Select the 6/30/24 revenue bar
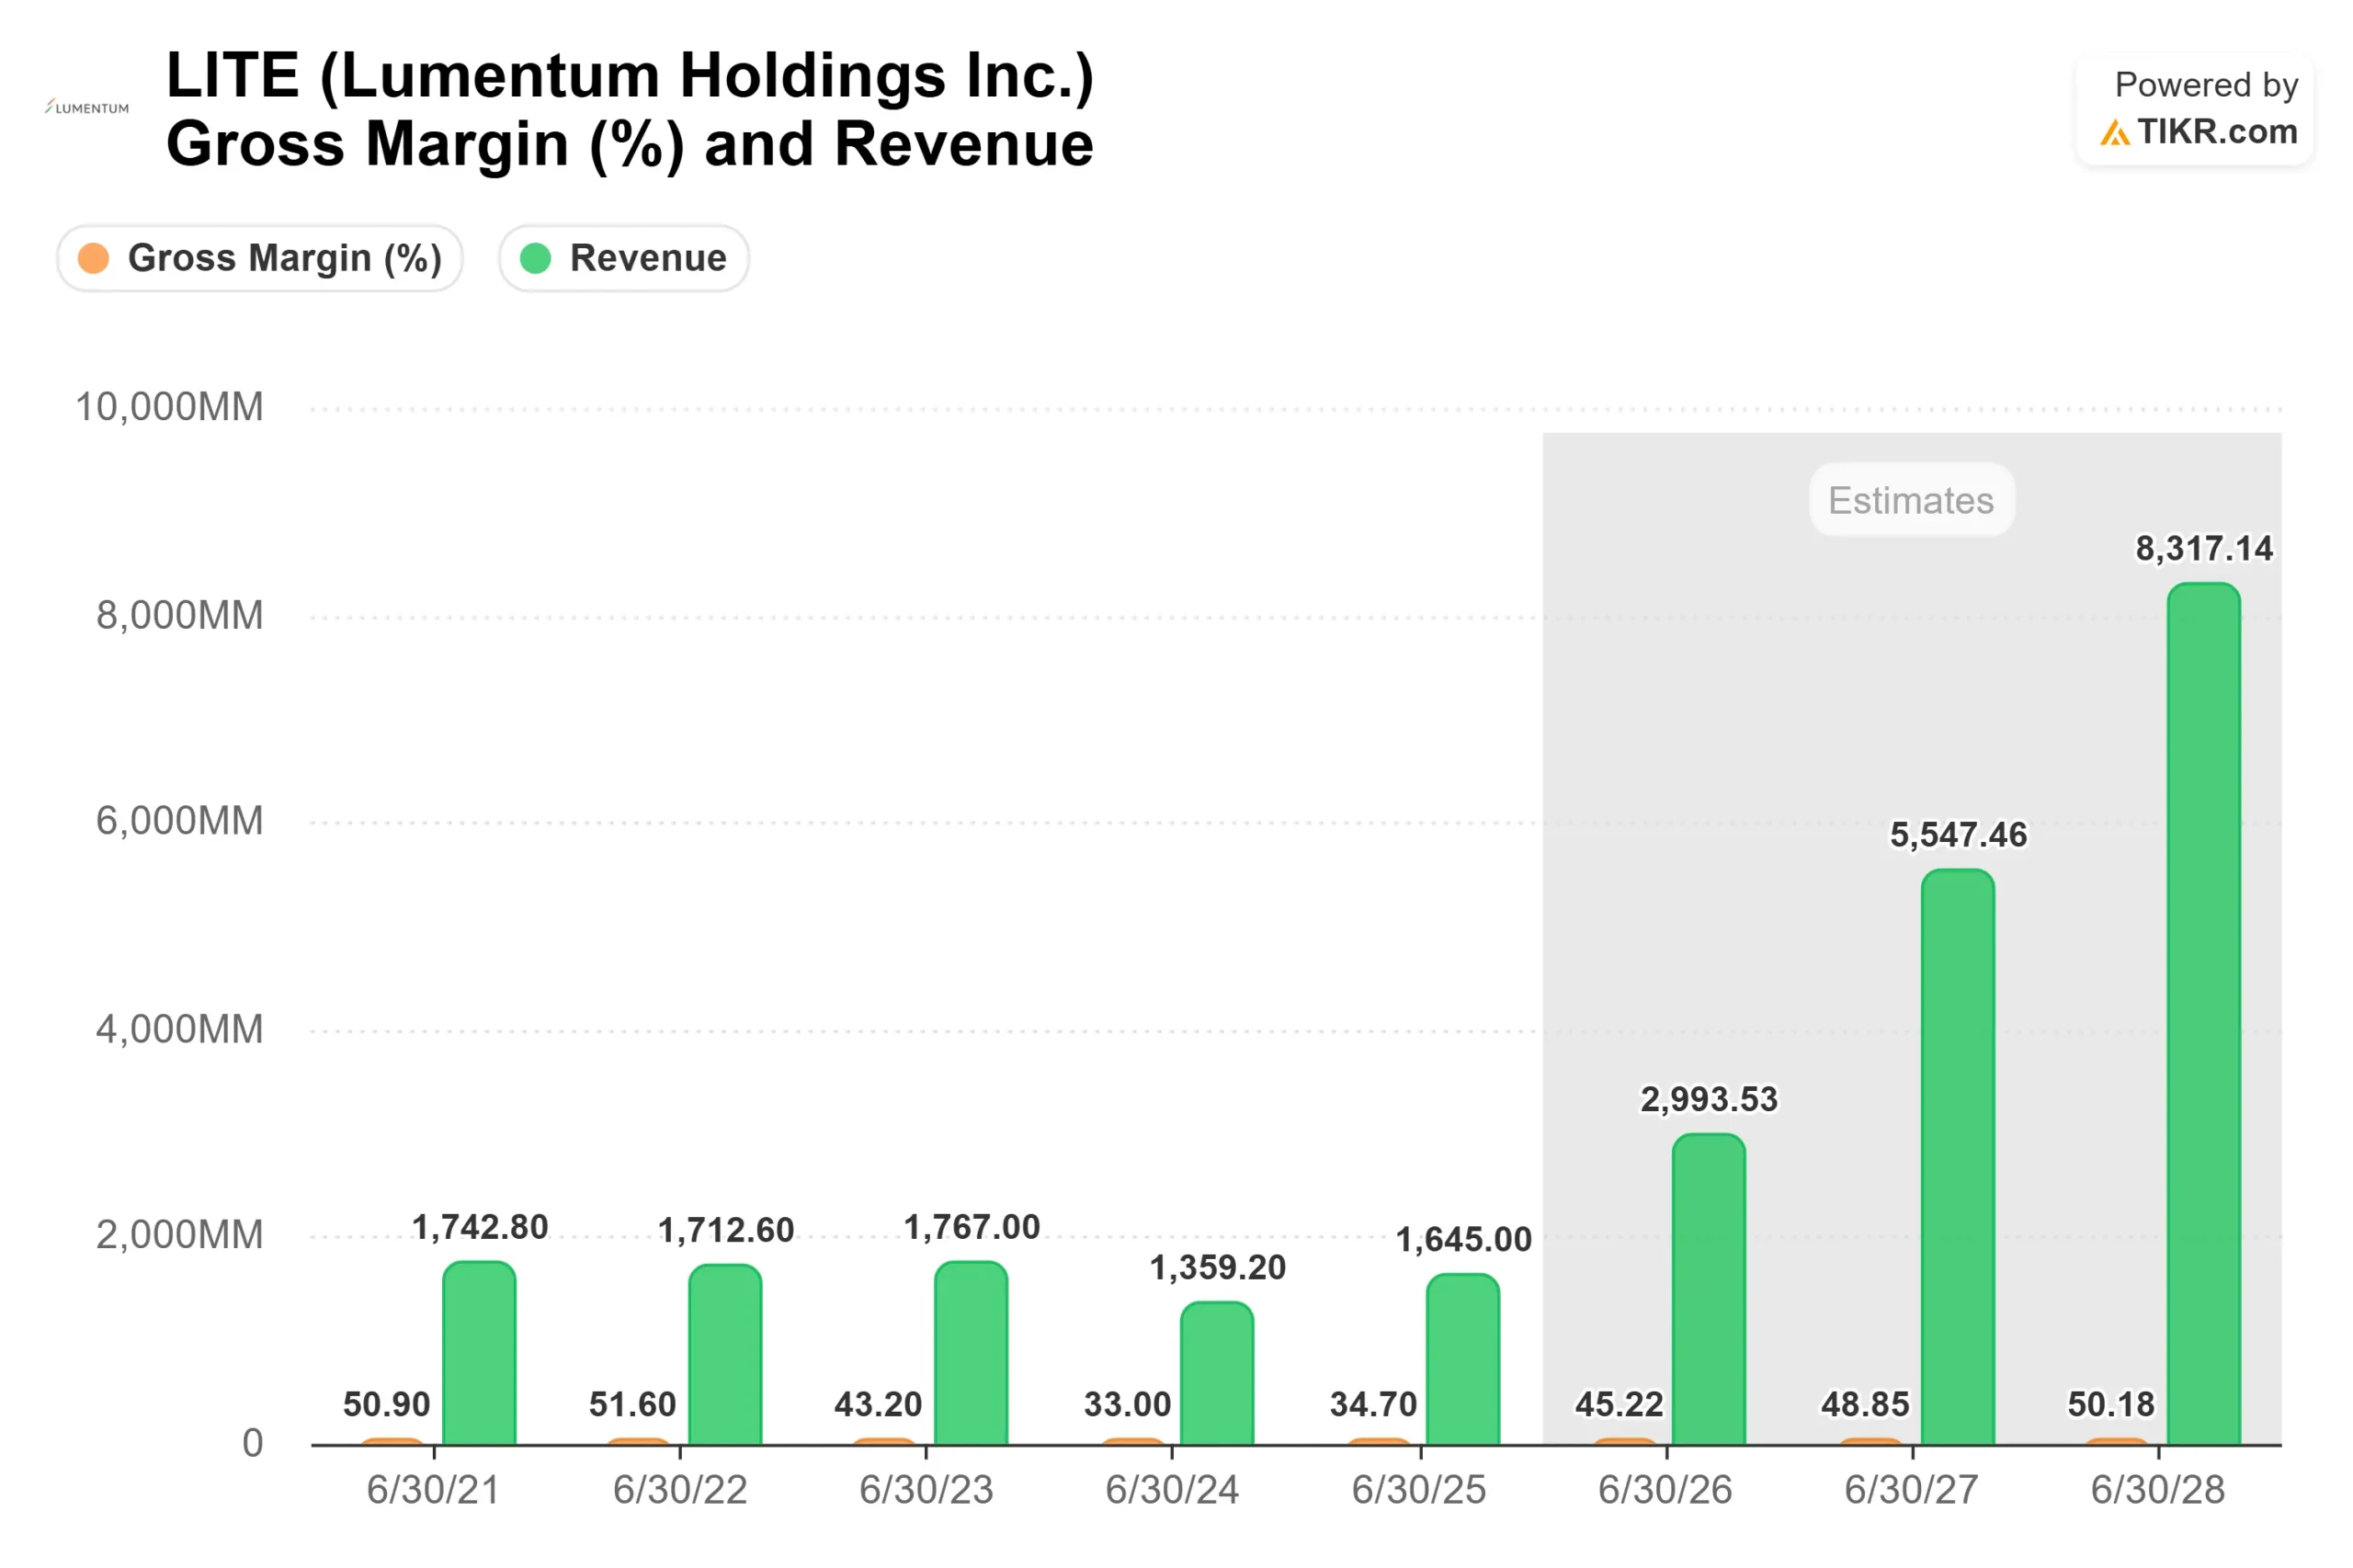 point(1217,1373)
